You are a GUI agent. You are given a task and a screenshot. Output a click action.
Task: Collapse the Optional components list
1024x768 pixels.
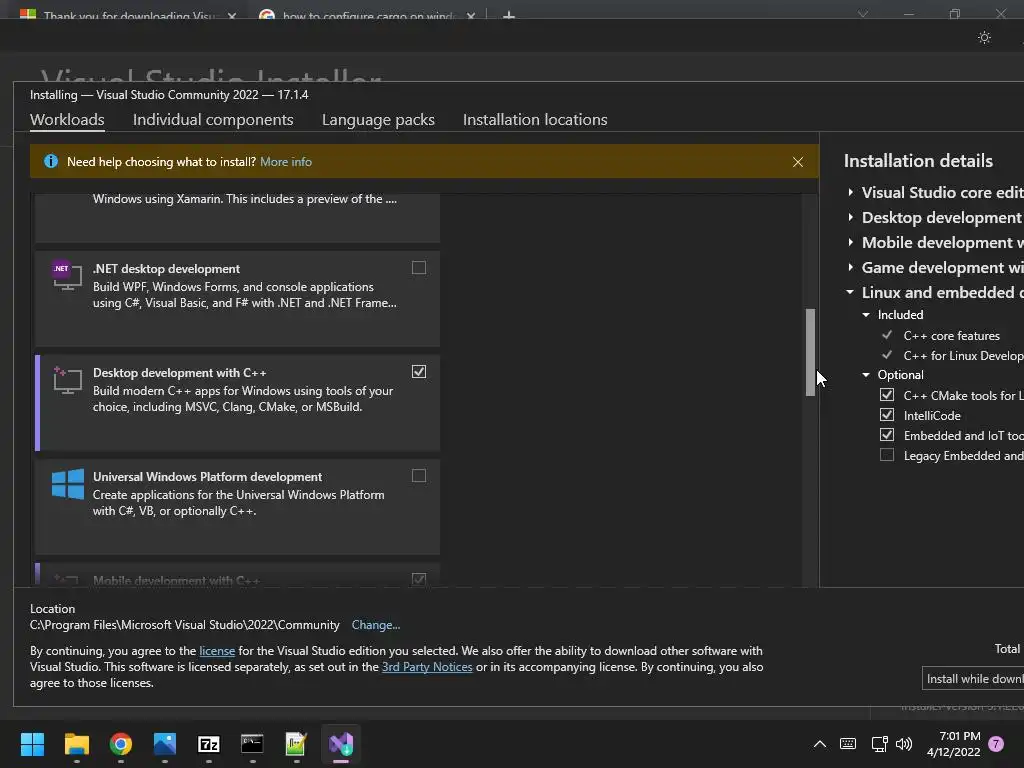pyautogui.click(x=866, y=375)
